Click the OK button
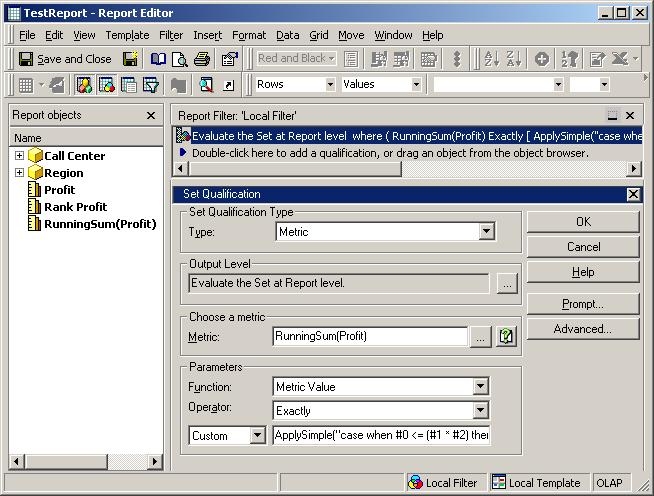654x496 pixels. 583,221
